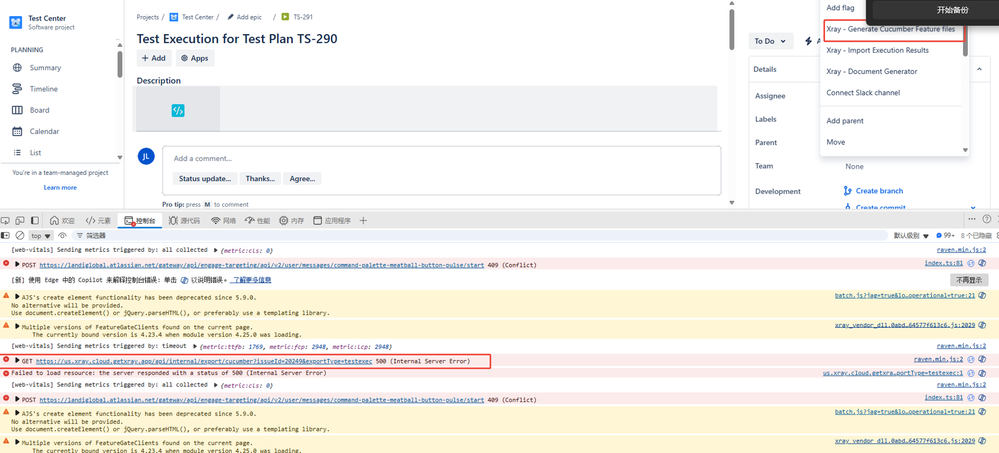Click the 不再显示 button
Viewport: 999px width, 453px height.
[969, 280]
